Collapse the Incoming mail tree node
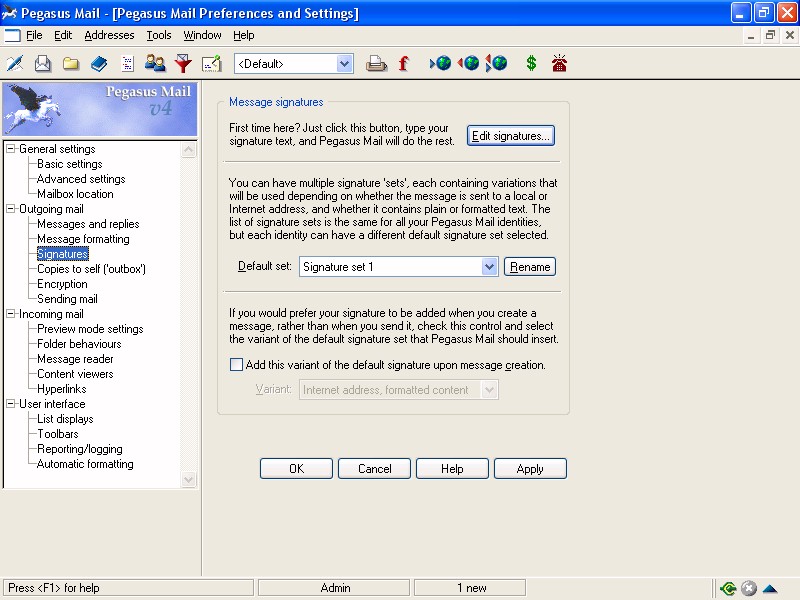This screenshot has height=600, width=800. 10,314
